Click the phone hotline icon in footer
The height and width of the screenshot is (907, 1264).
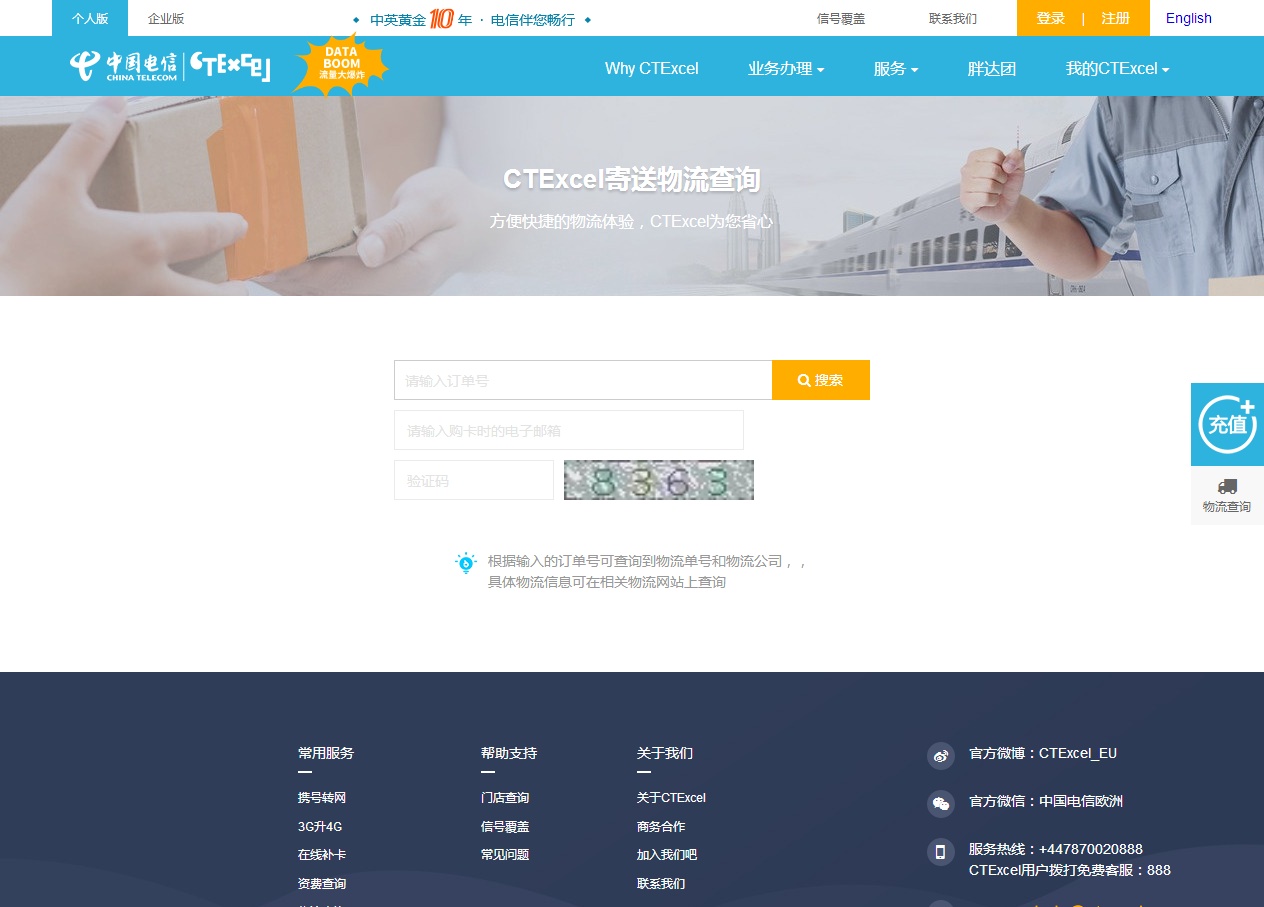pyautogui.click(x=941, y=852)
